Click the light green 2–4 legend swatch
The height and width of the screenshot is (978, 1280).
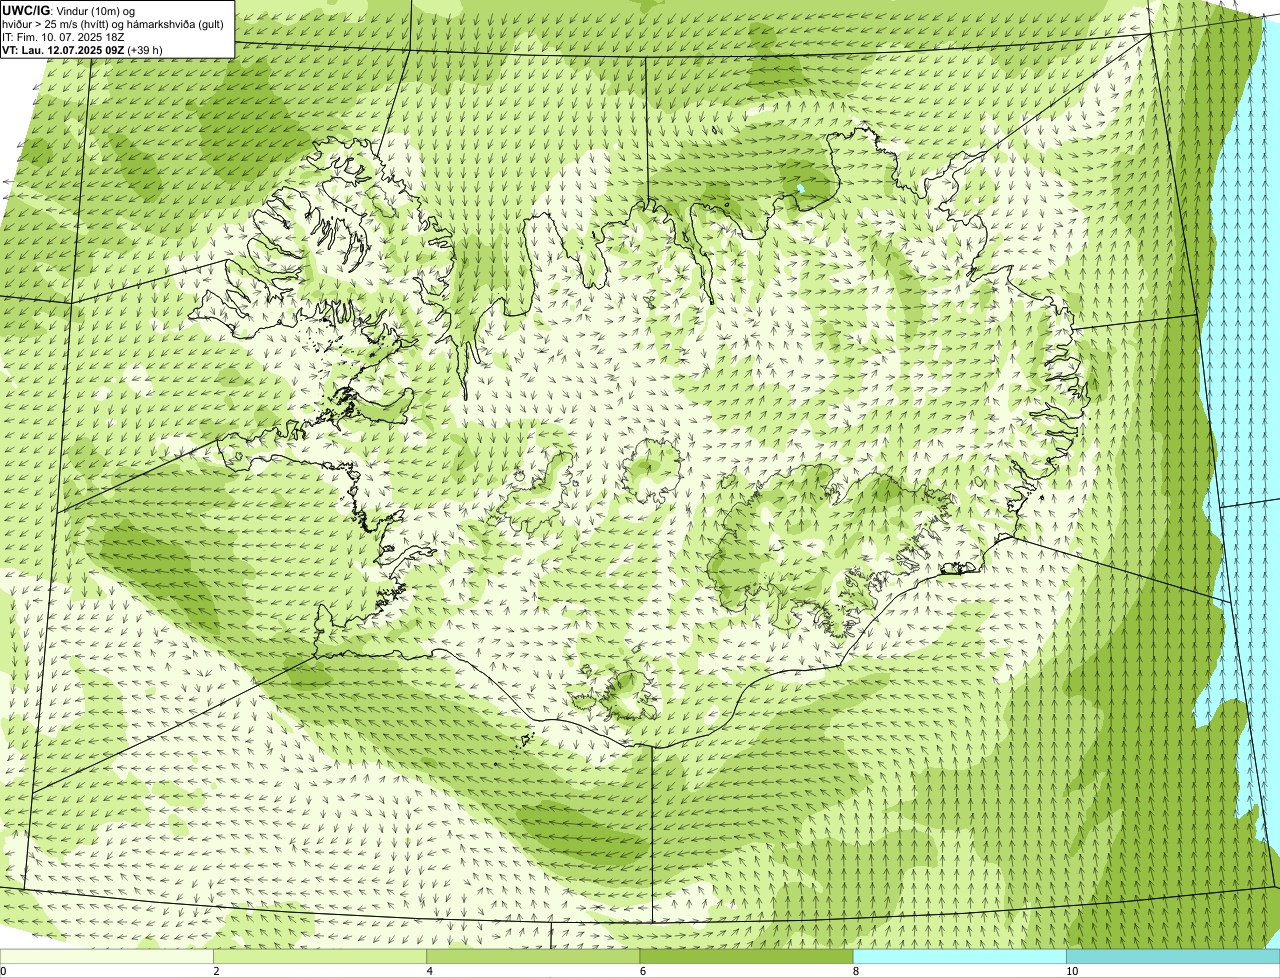pos(320,956)
